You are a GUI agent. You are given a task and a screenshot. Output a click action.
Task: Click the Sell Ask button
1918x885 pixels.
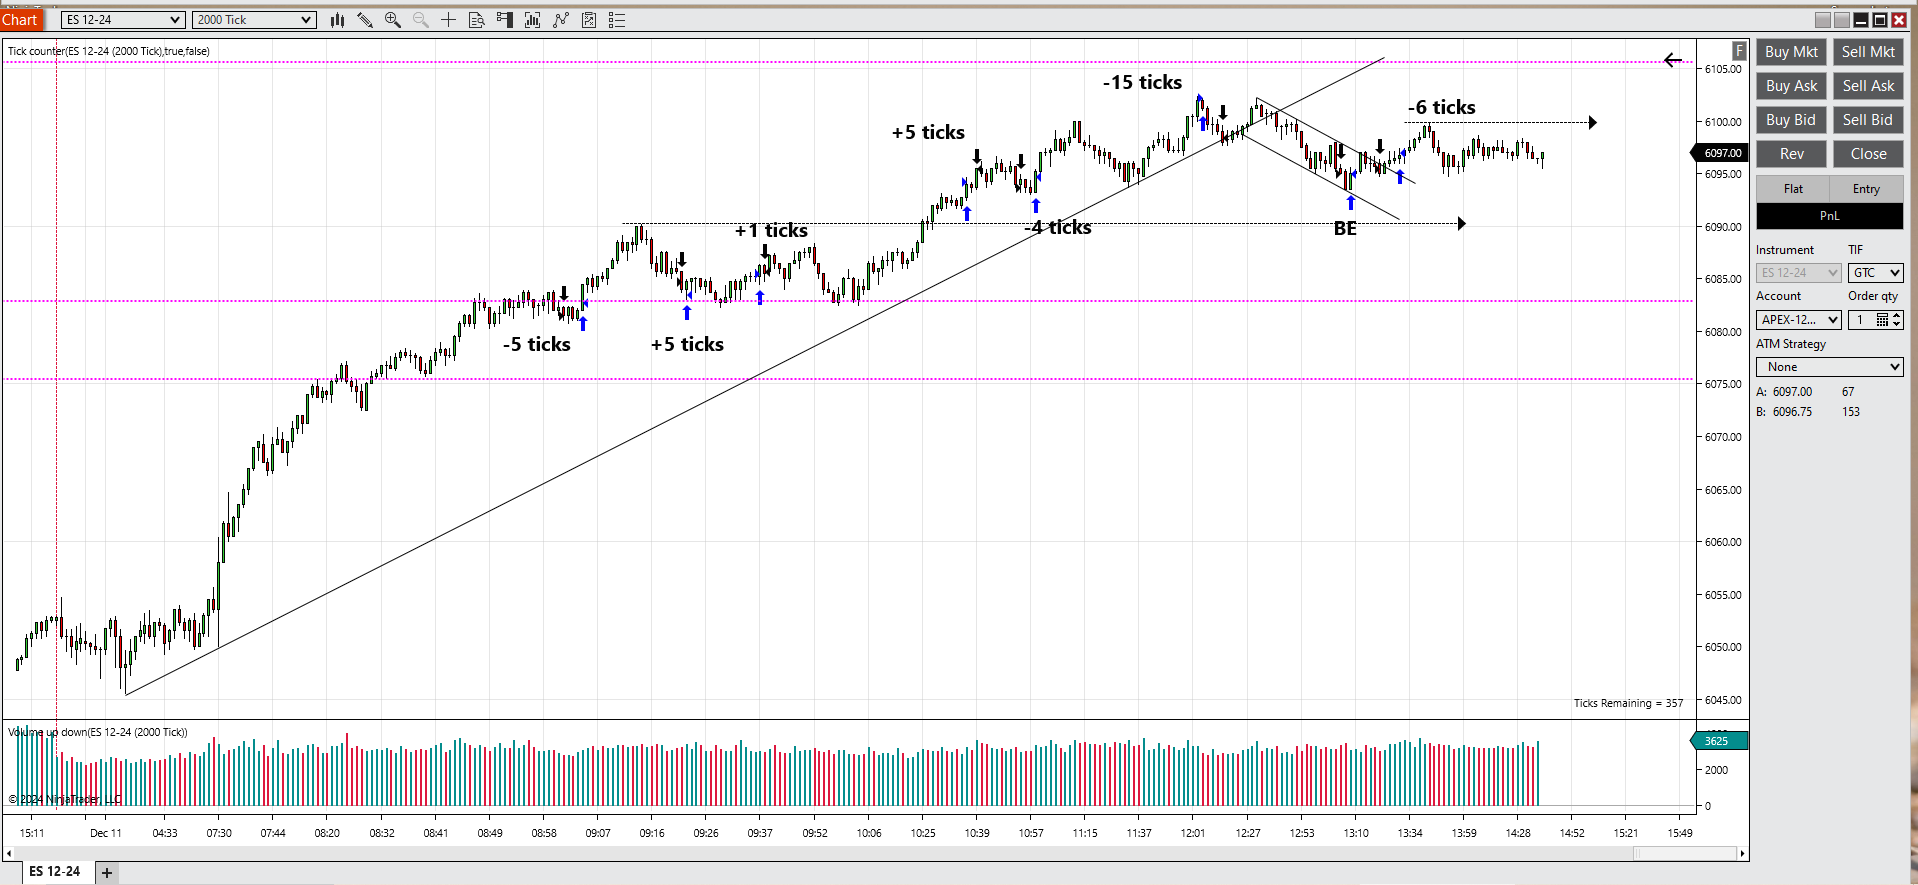point(1868,86)
